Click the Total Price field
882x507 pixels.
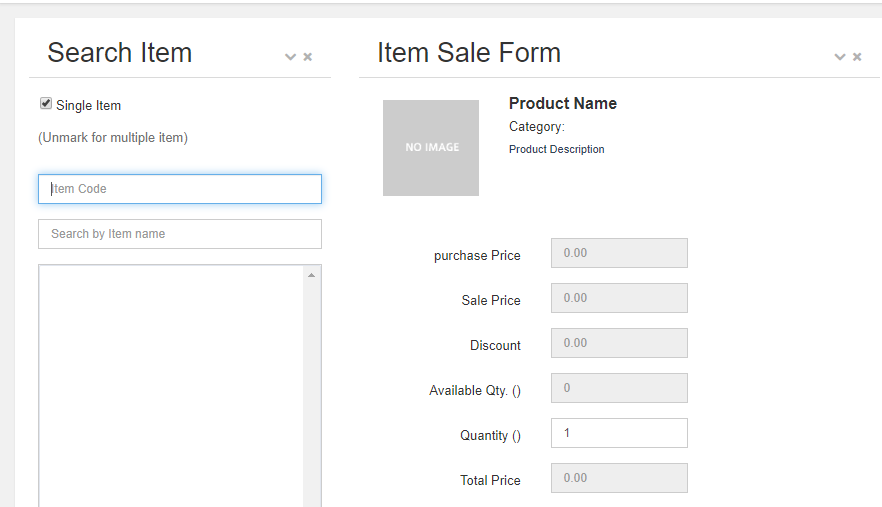tap(619, 478)
